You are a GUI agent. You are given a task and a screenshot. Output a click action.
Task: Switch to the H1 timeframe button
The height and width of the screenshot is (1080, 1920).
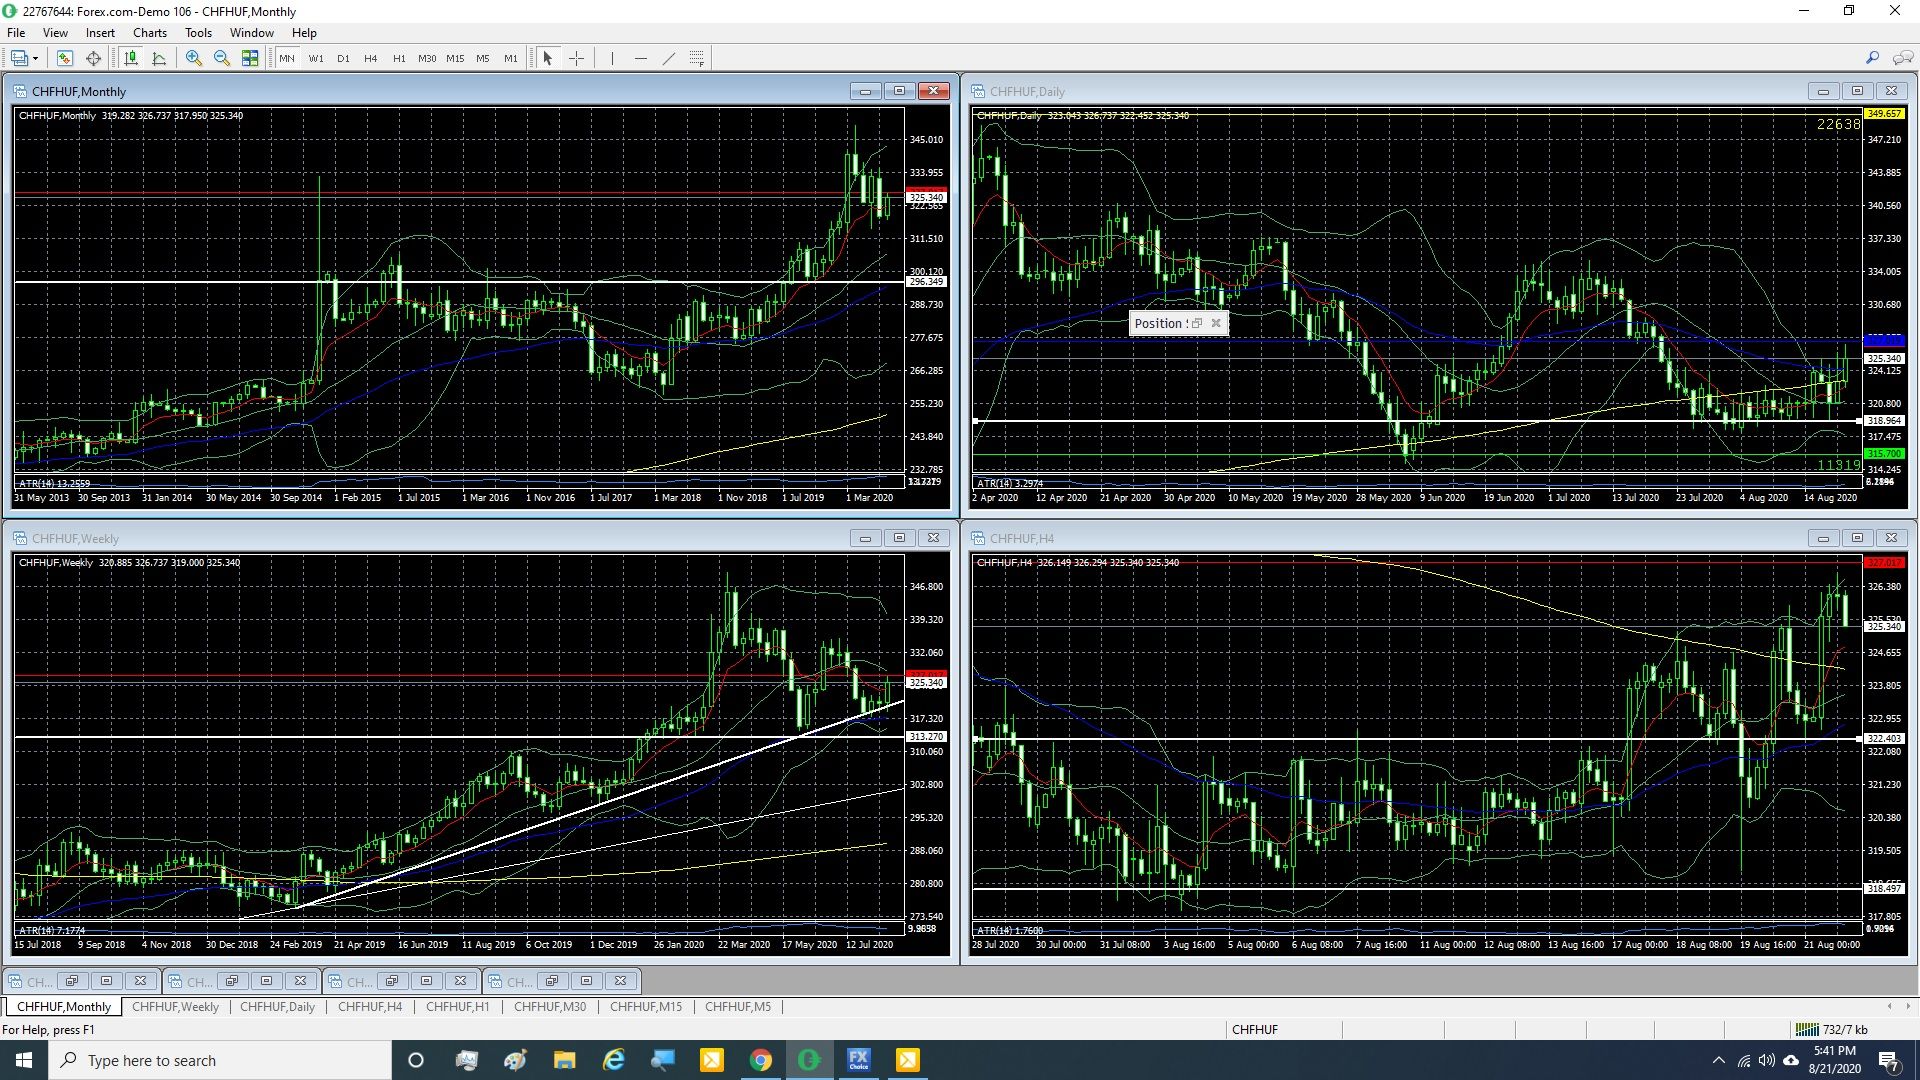point(399,58)
